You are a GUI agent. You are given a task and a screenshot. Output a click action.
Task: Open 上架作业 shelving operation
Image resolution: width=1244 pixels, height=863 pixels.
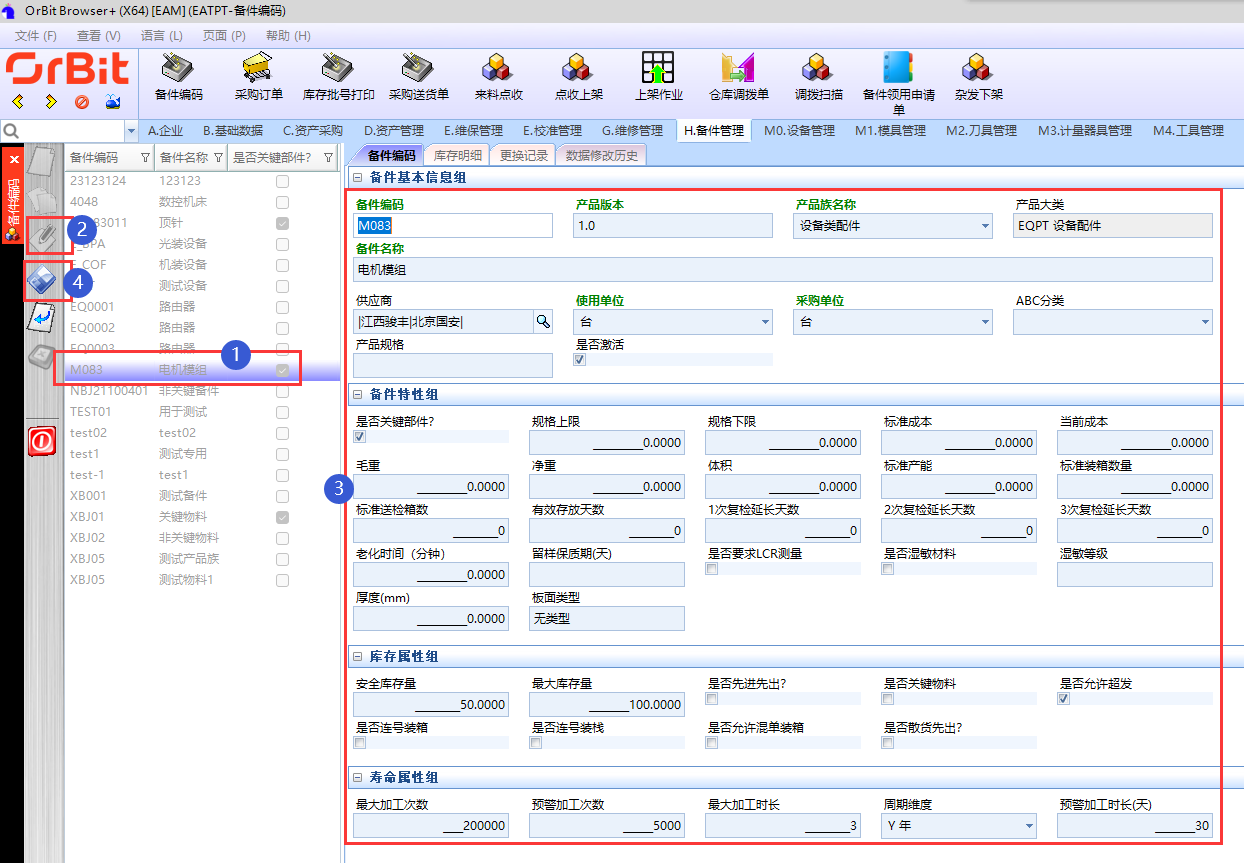[x=658, y=78]
